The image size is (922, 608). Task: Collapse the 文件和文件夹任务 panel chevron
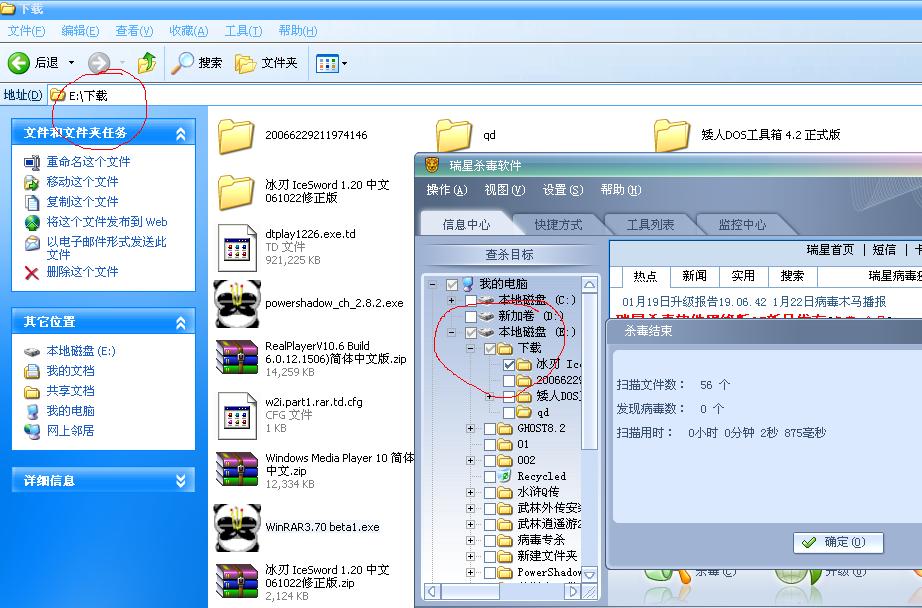pos(181,133)
